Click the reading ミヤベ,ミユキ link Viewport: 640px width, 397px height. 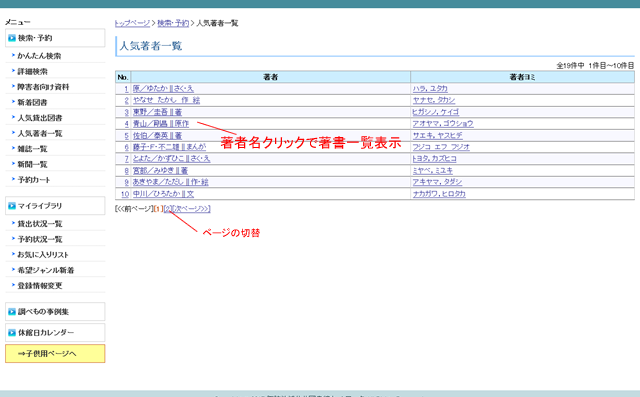click(432, 171)
